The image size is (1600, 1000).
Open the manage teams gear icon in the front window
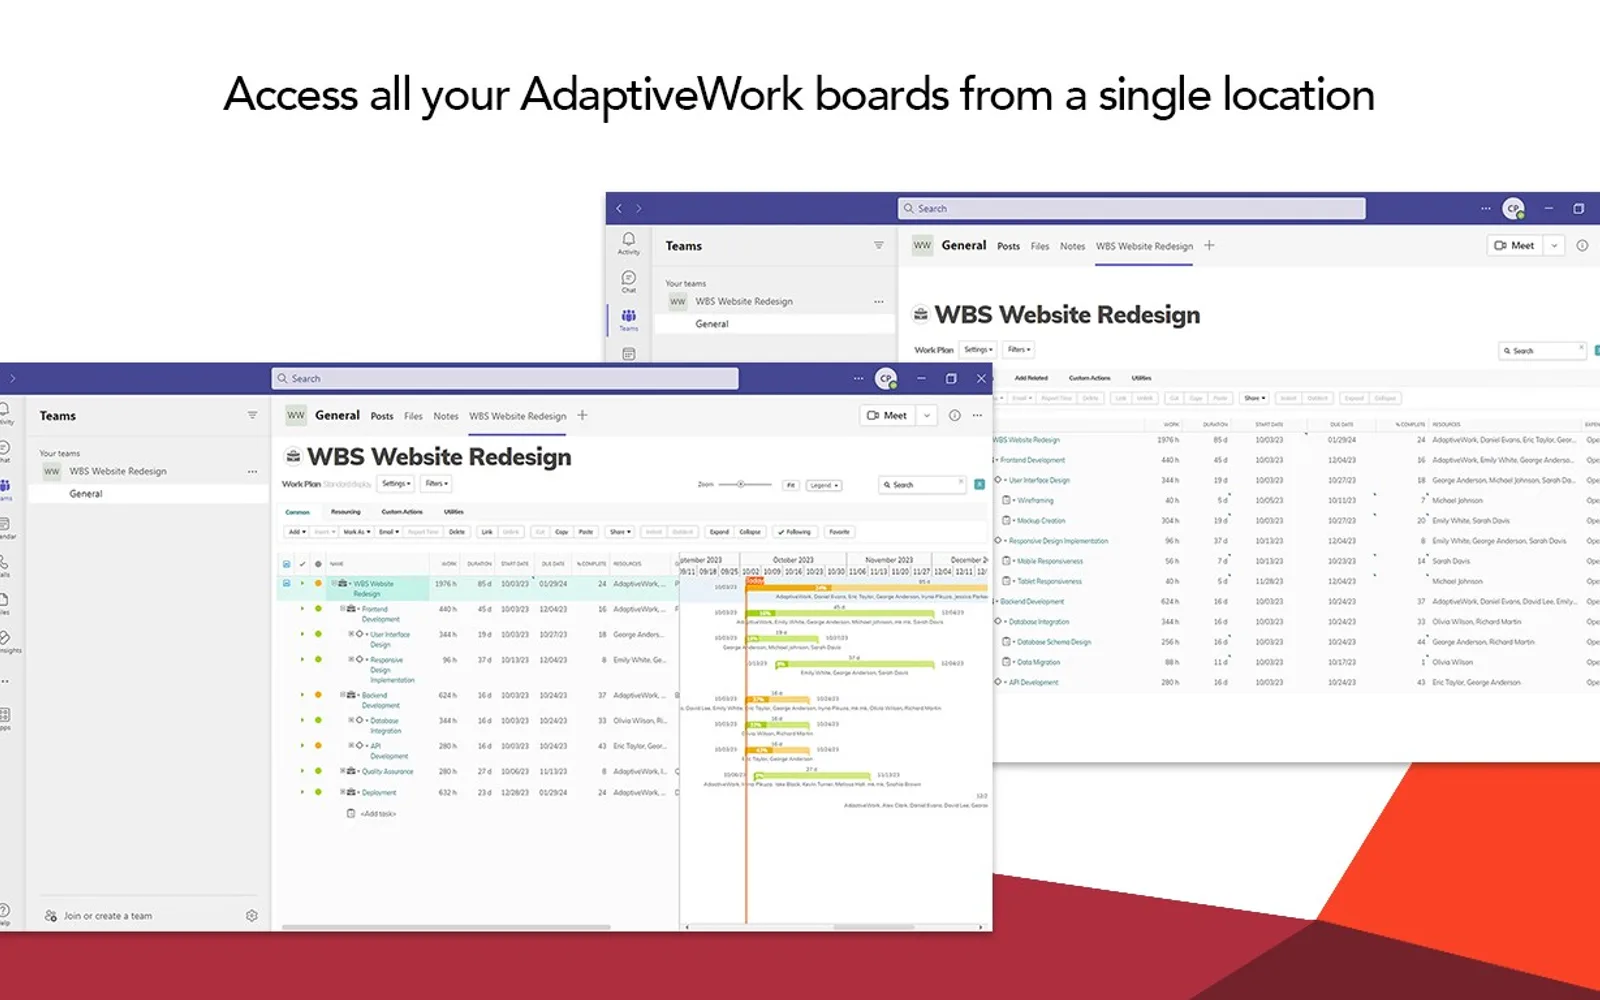tap(252, 916)
